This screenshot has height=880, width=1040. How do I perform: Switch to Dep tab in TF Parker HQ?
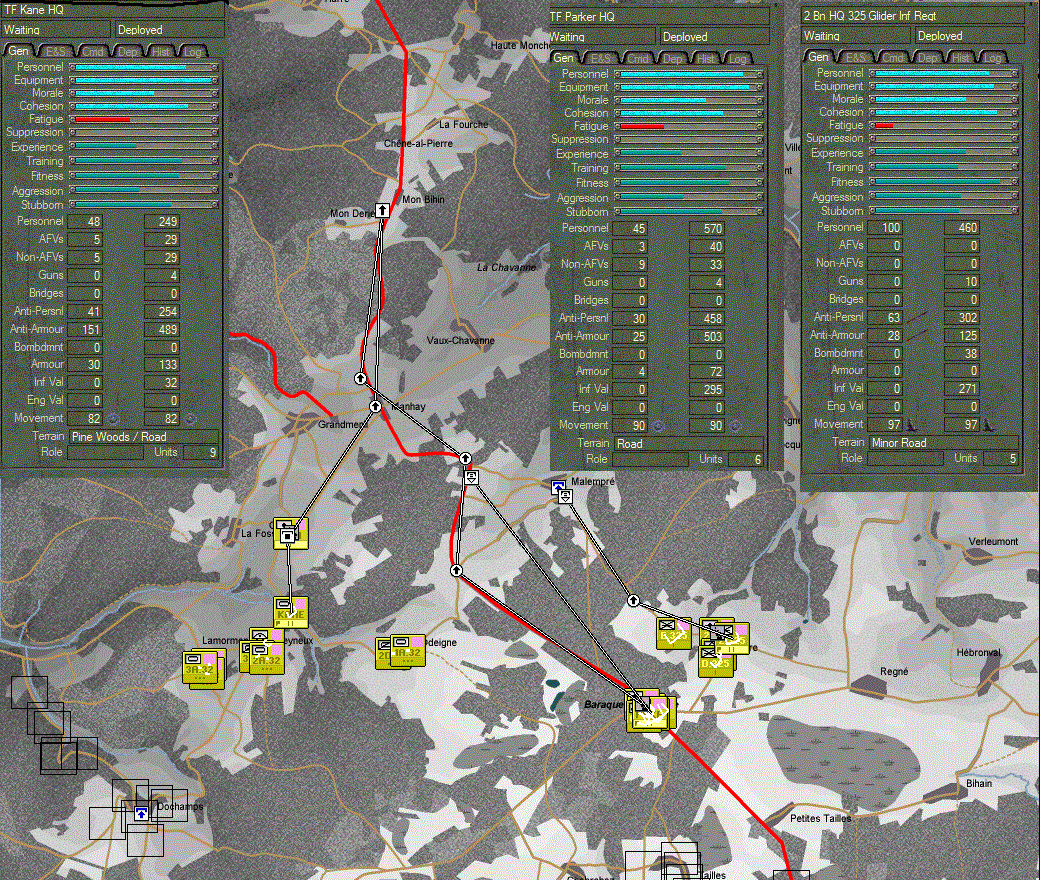pyautogui.click(x=672, y=58)
